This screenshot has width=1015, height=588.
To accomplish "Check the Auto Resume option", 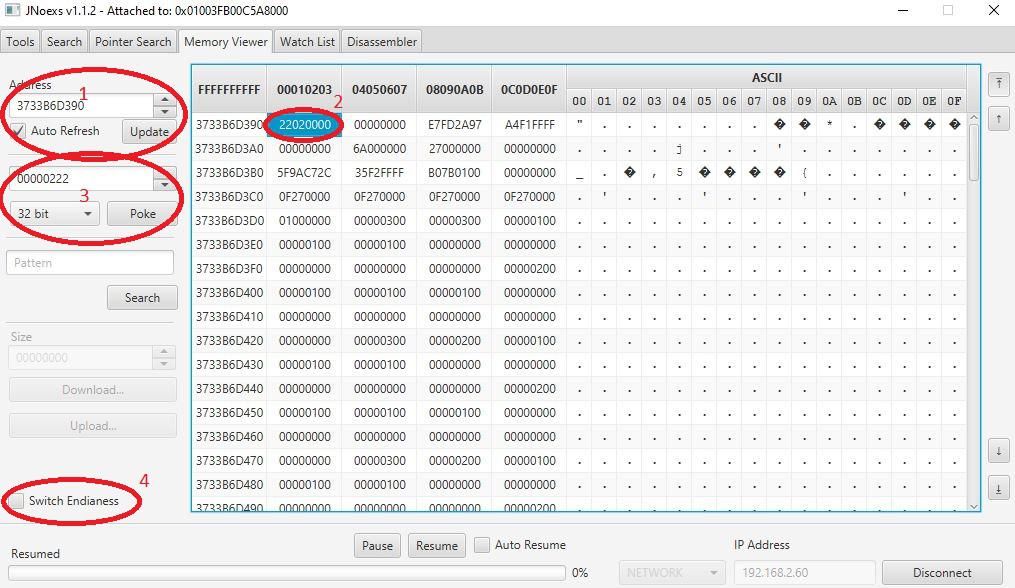I will click(482, 545).
